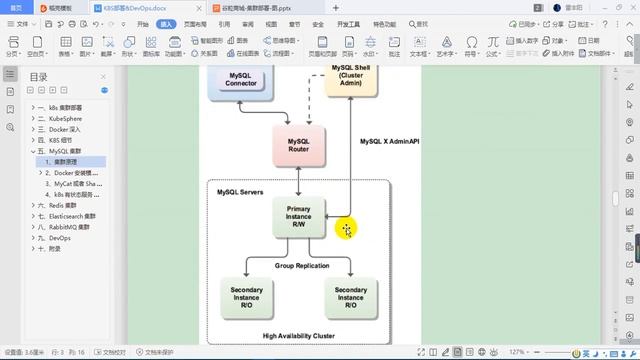Click the undo arrow
Viewport: 640px width, 360px height.
pyautogui.click(x=96, y=24)
